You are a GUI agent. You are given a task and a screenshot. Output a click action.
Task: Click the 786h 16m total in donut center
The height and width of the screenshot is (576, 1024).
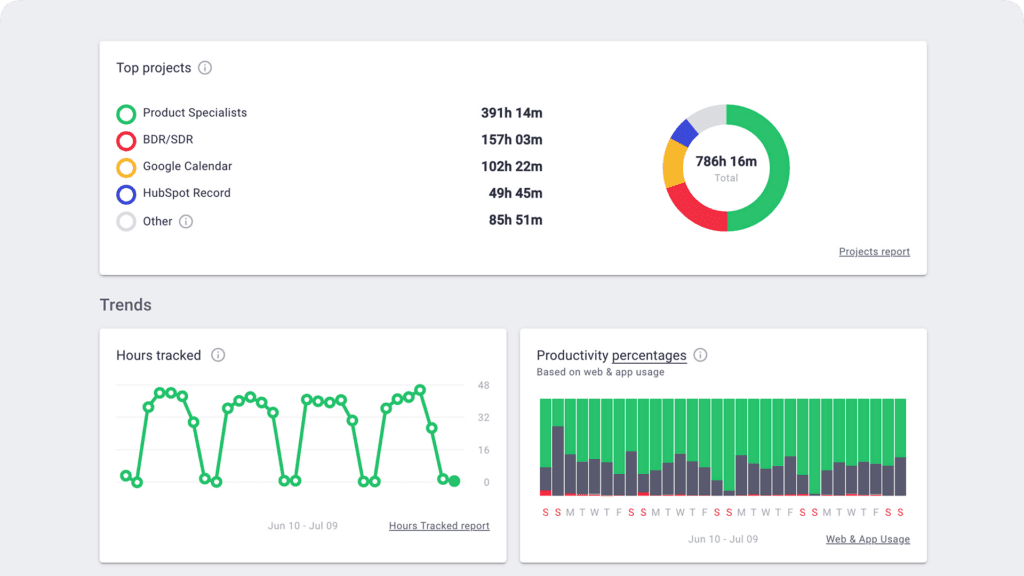pyautogui.click(x=726, y=162)
